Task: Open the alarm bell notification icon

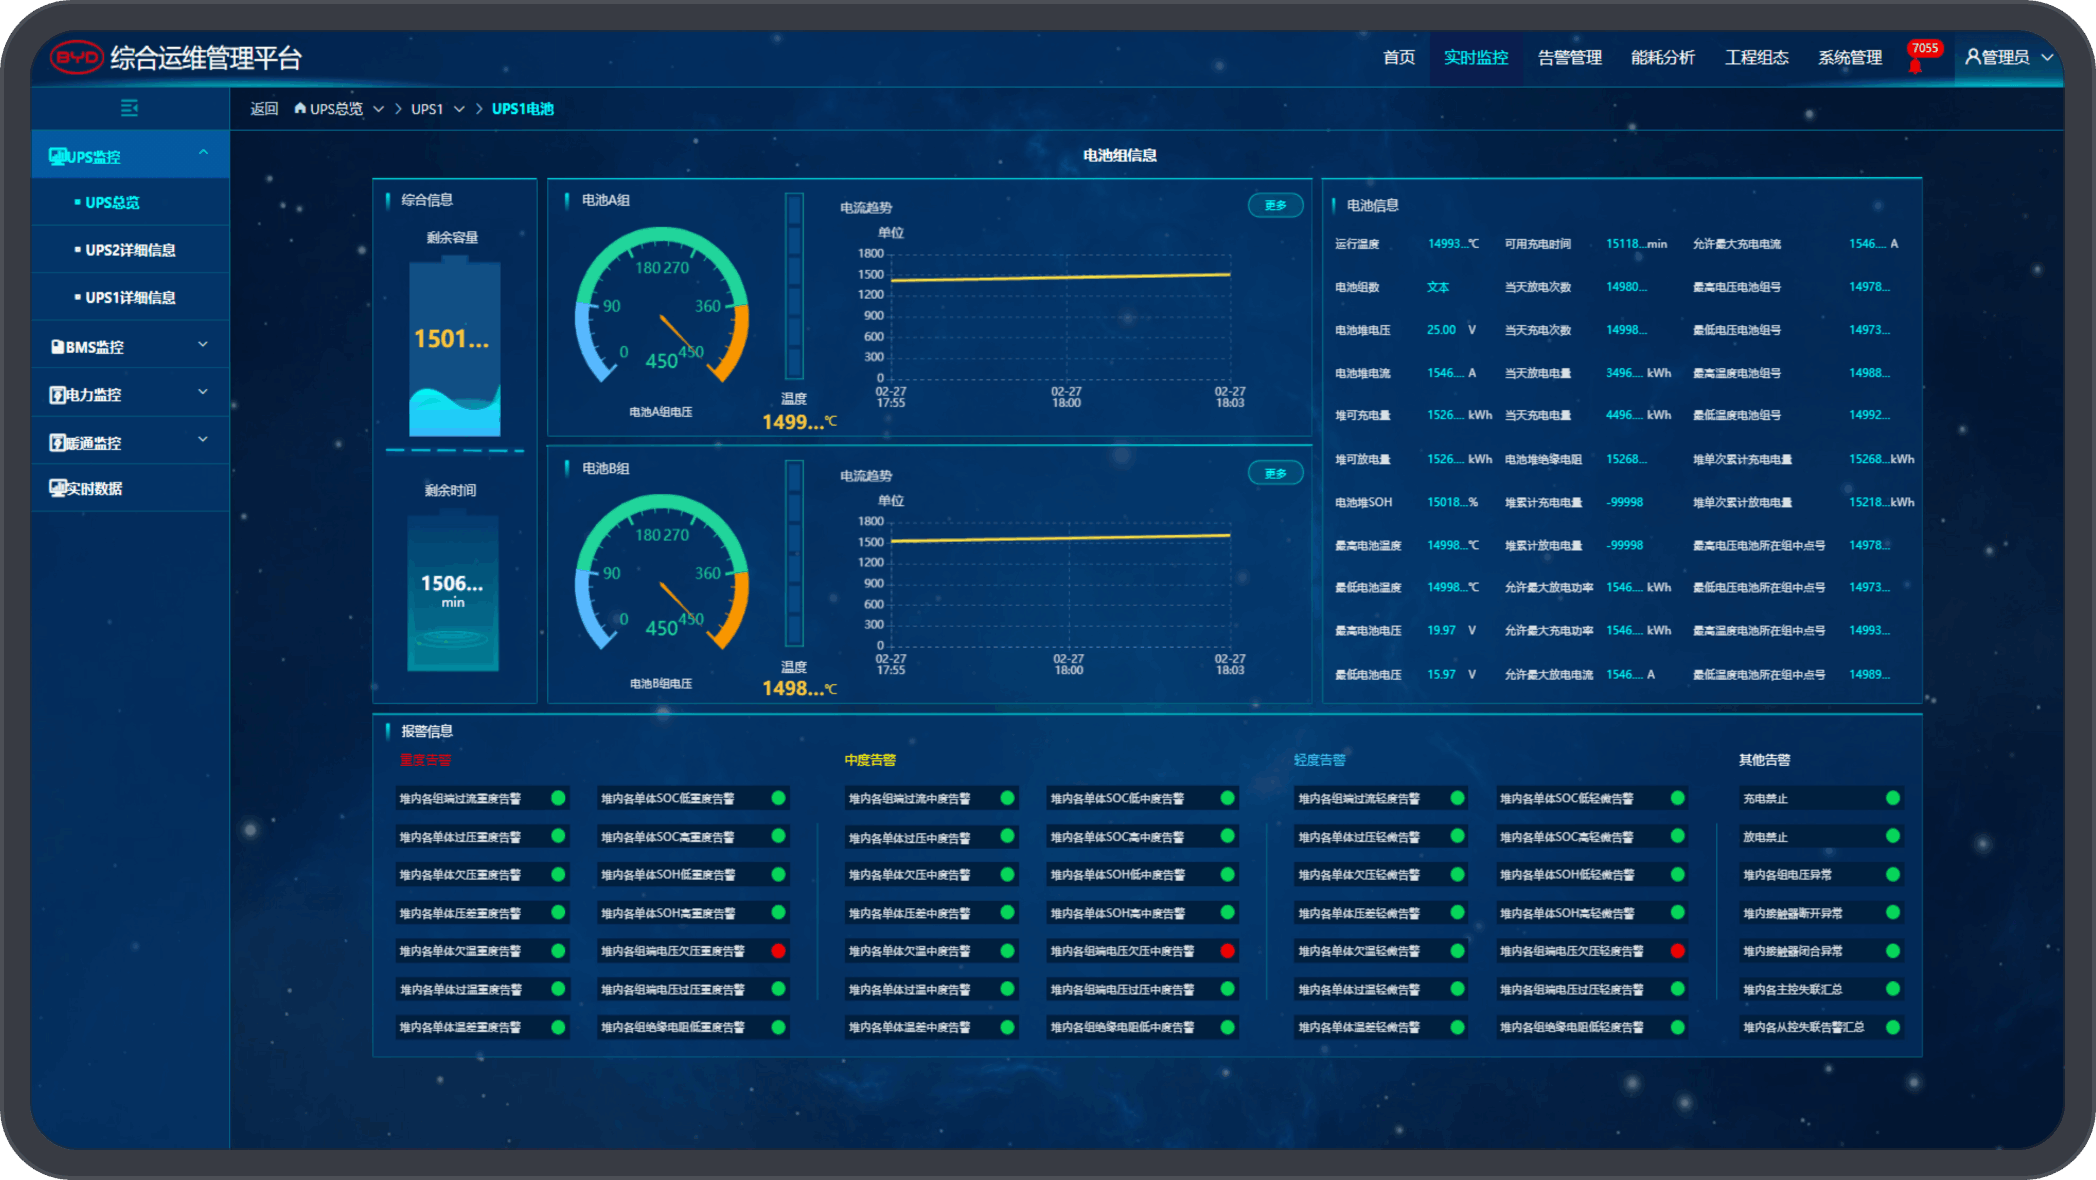Action: click(1915, 65)
